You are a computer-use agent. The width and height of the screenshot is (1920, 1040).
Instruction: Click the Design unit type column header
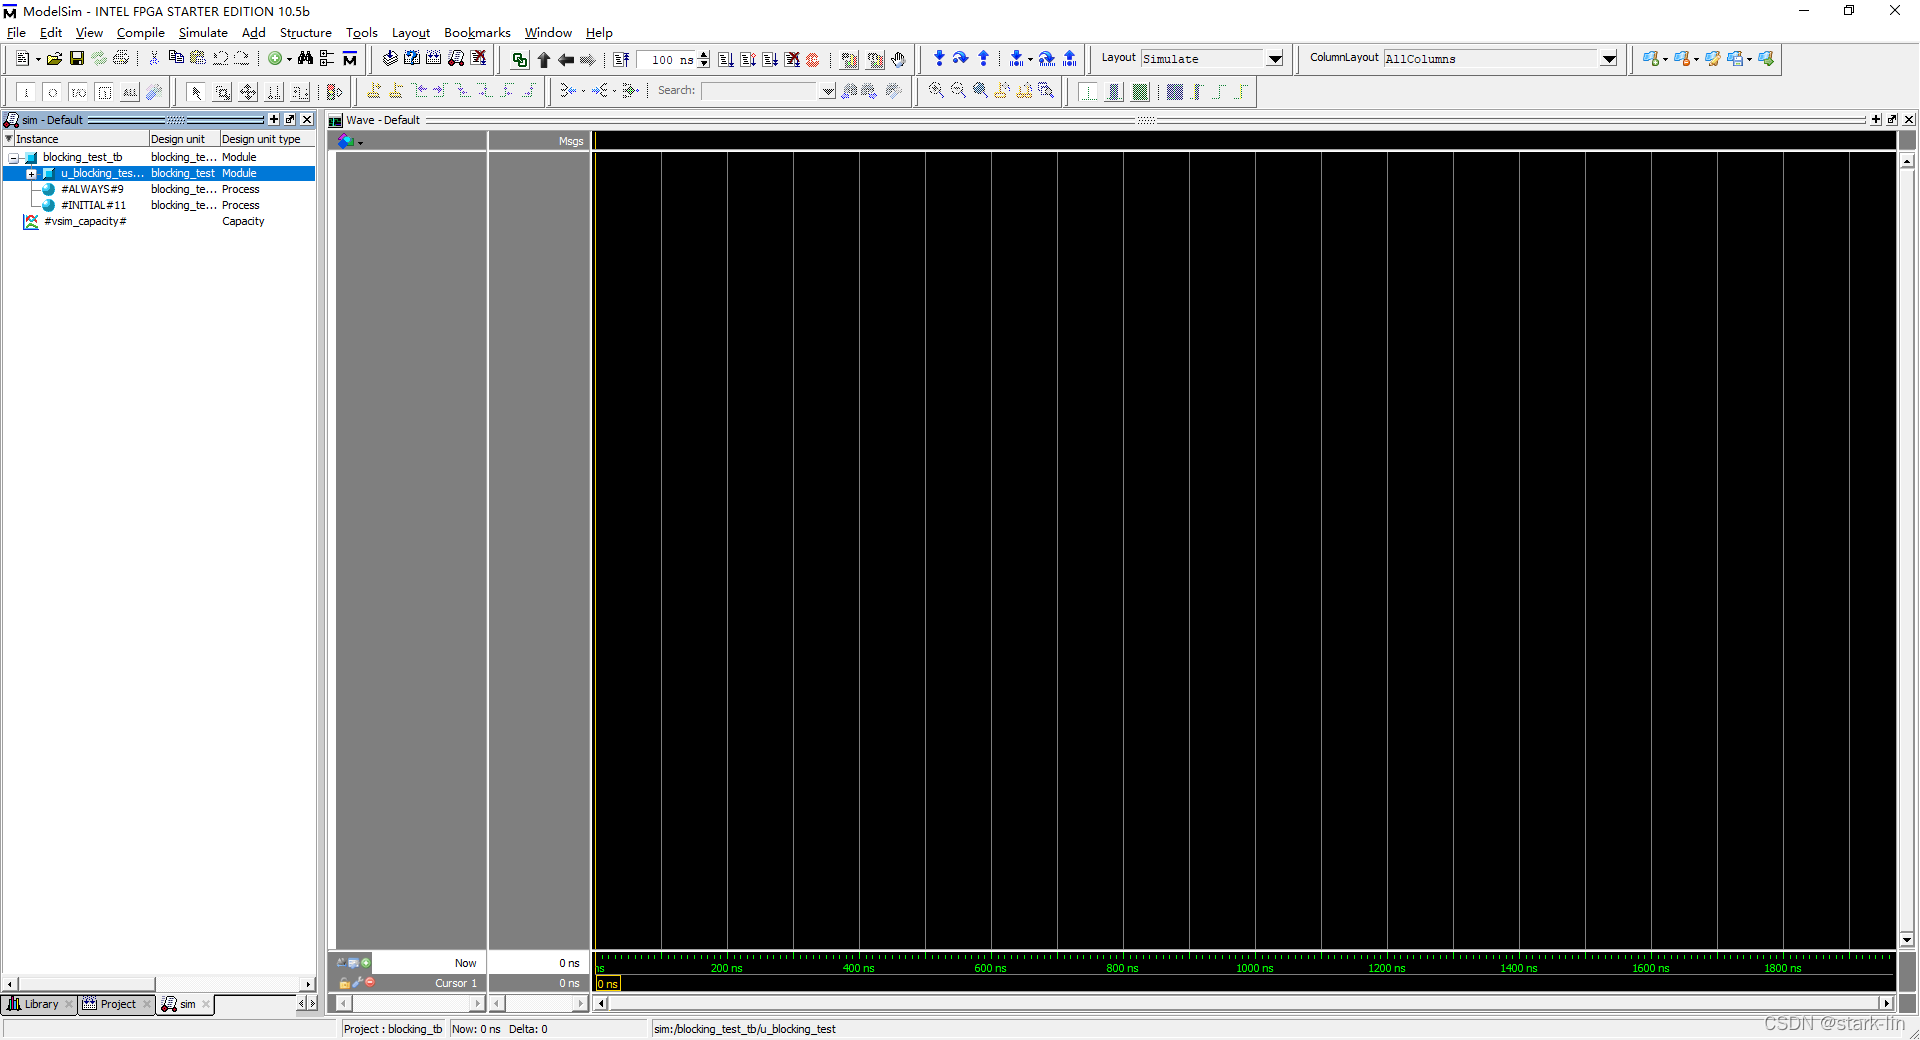pos(267,139)
